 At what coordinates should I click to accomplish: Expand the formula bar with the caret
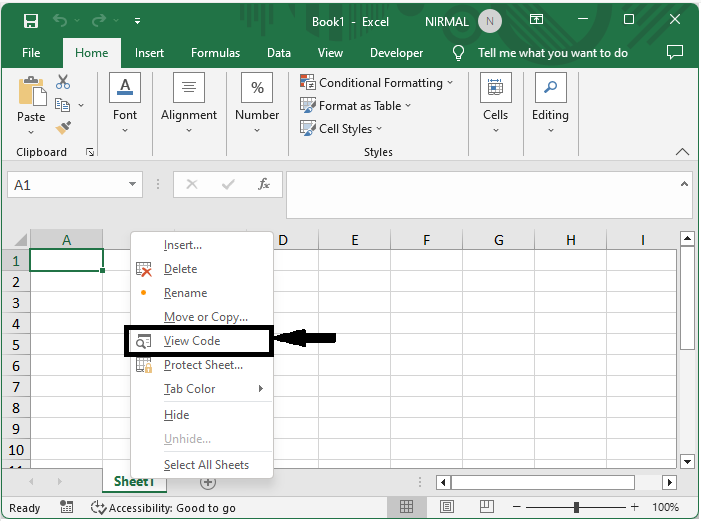coord(684,184)
